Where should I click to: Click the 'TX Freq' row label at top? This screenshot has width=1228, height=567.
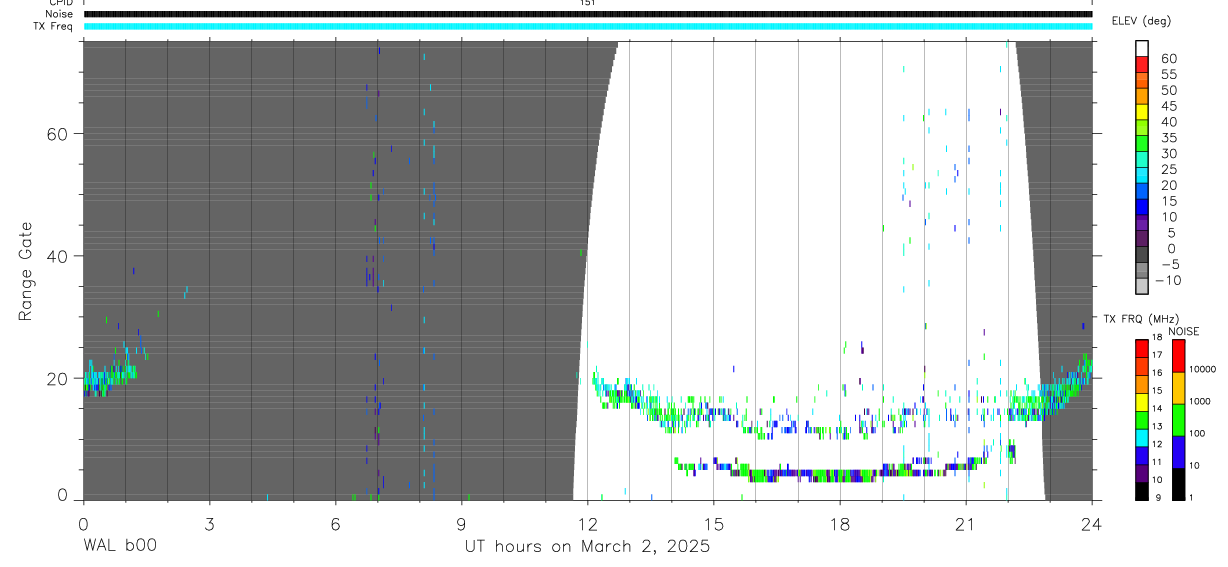pyautogui.click(x=55, y=26)
